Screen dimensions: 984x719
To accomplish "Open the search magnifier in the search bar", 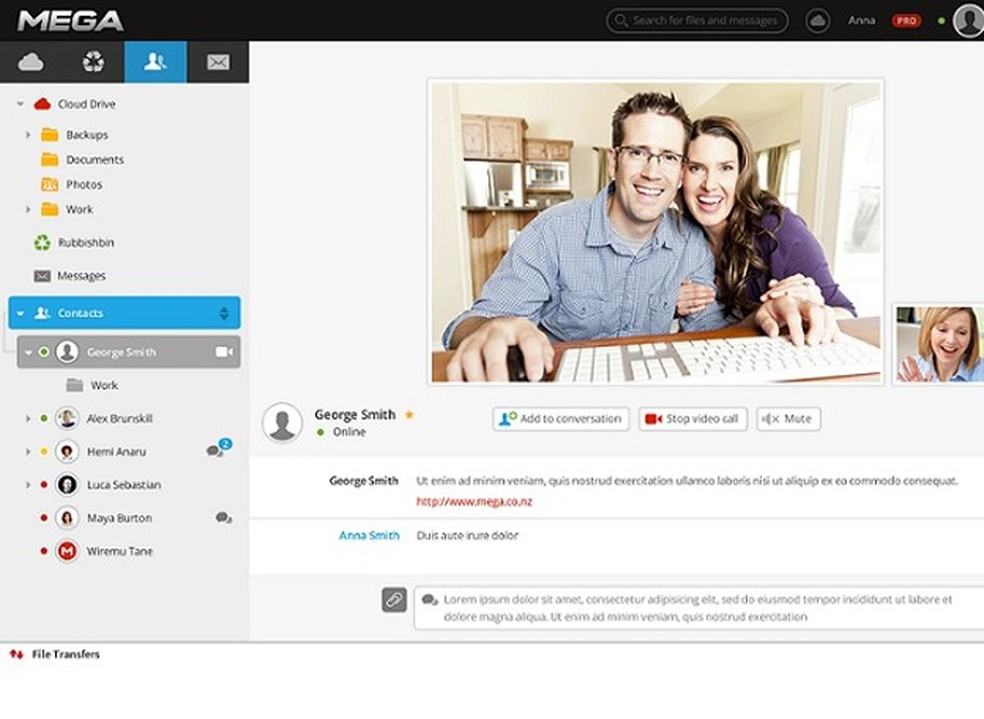I will [x=622, y=20].
